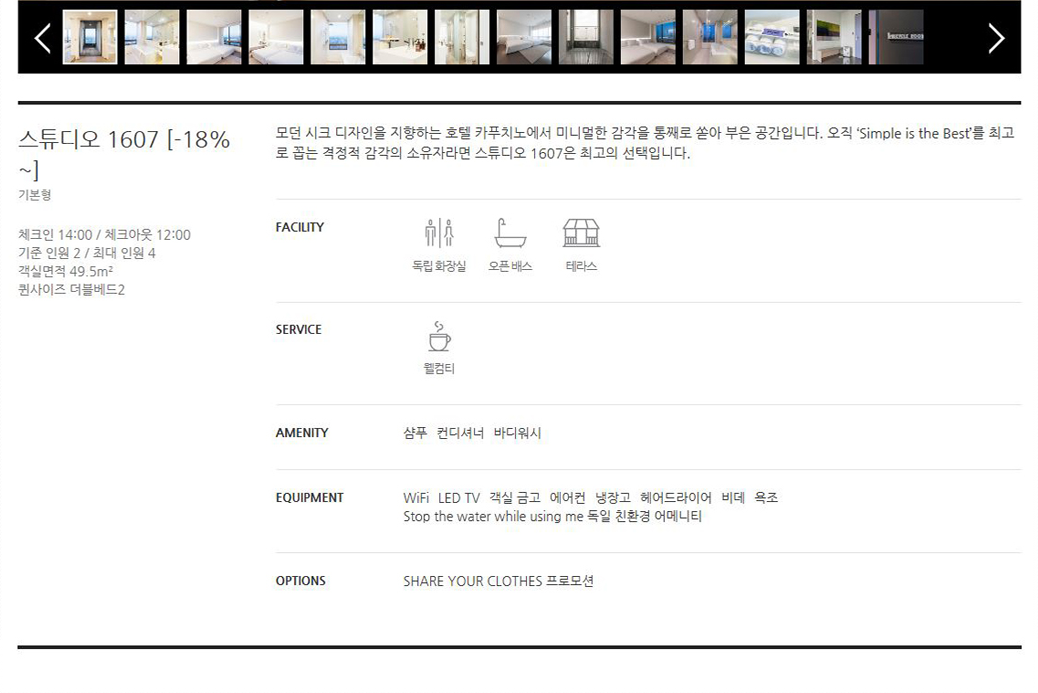The width and height of the screenshot is (1038, 693).
Task: Click the SERVICE section heading
Action: tap(299, 330)
